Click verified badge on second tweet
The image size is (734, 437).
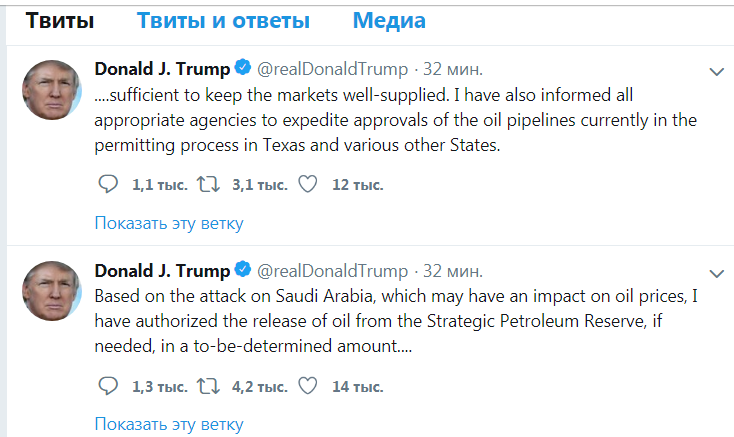[x=243, y=271]
